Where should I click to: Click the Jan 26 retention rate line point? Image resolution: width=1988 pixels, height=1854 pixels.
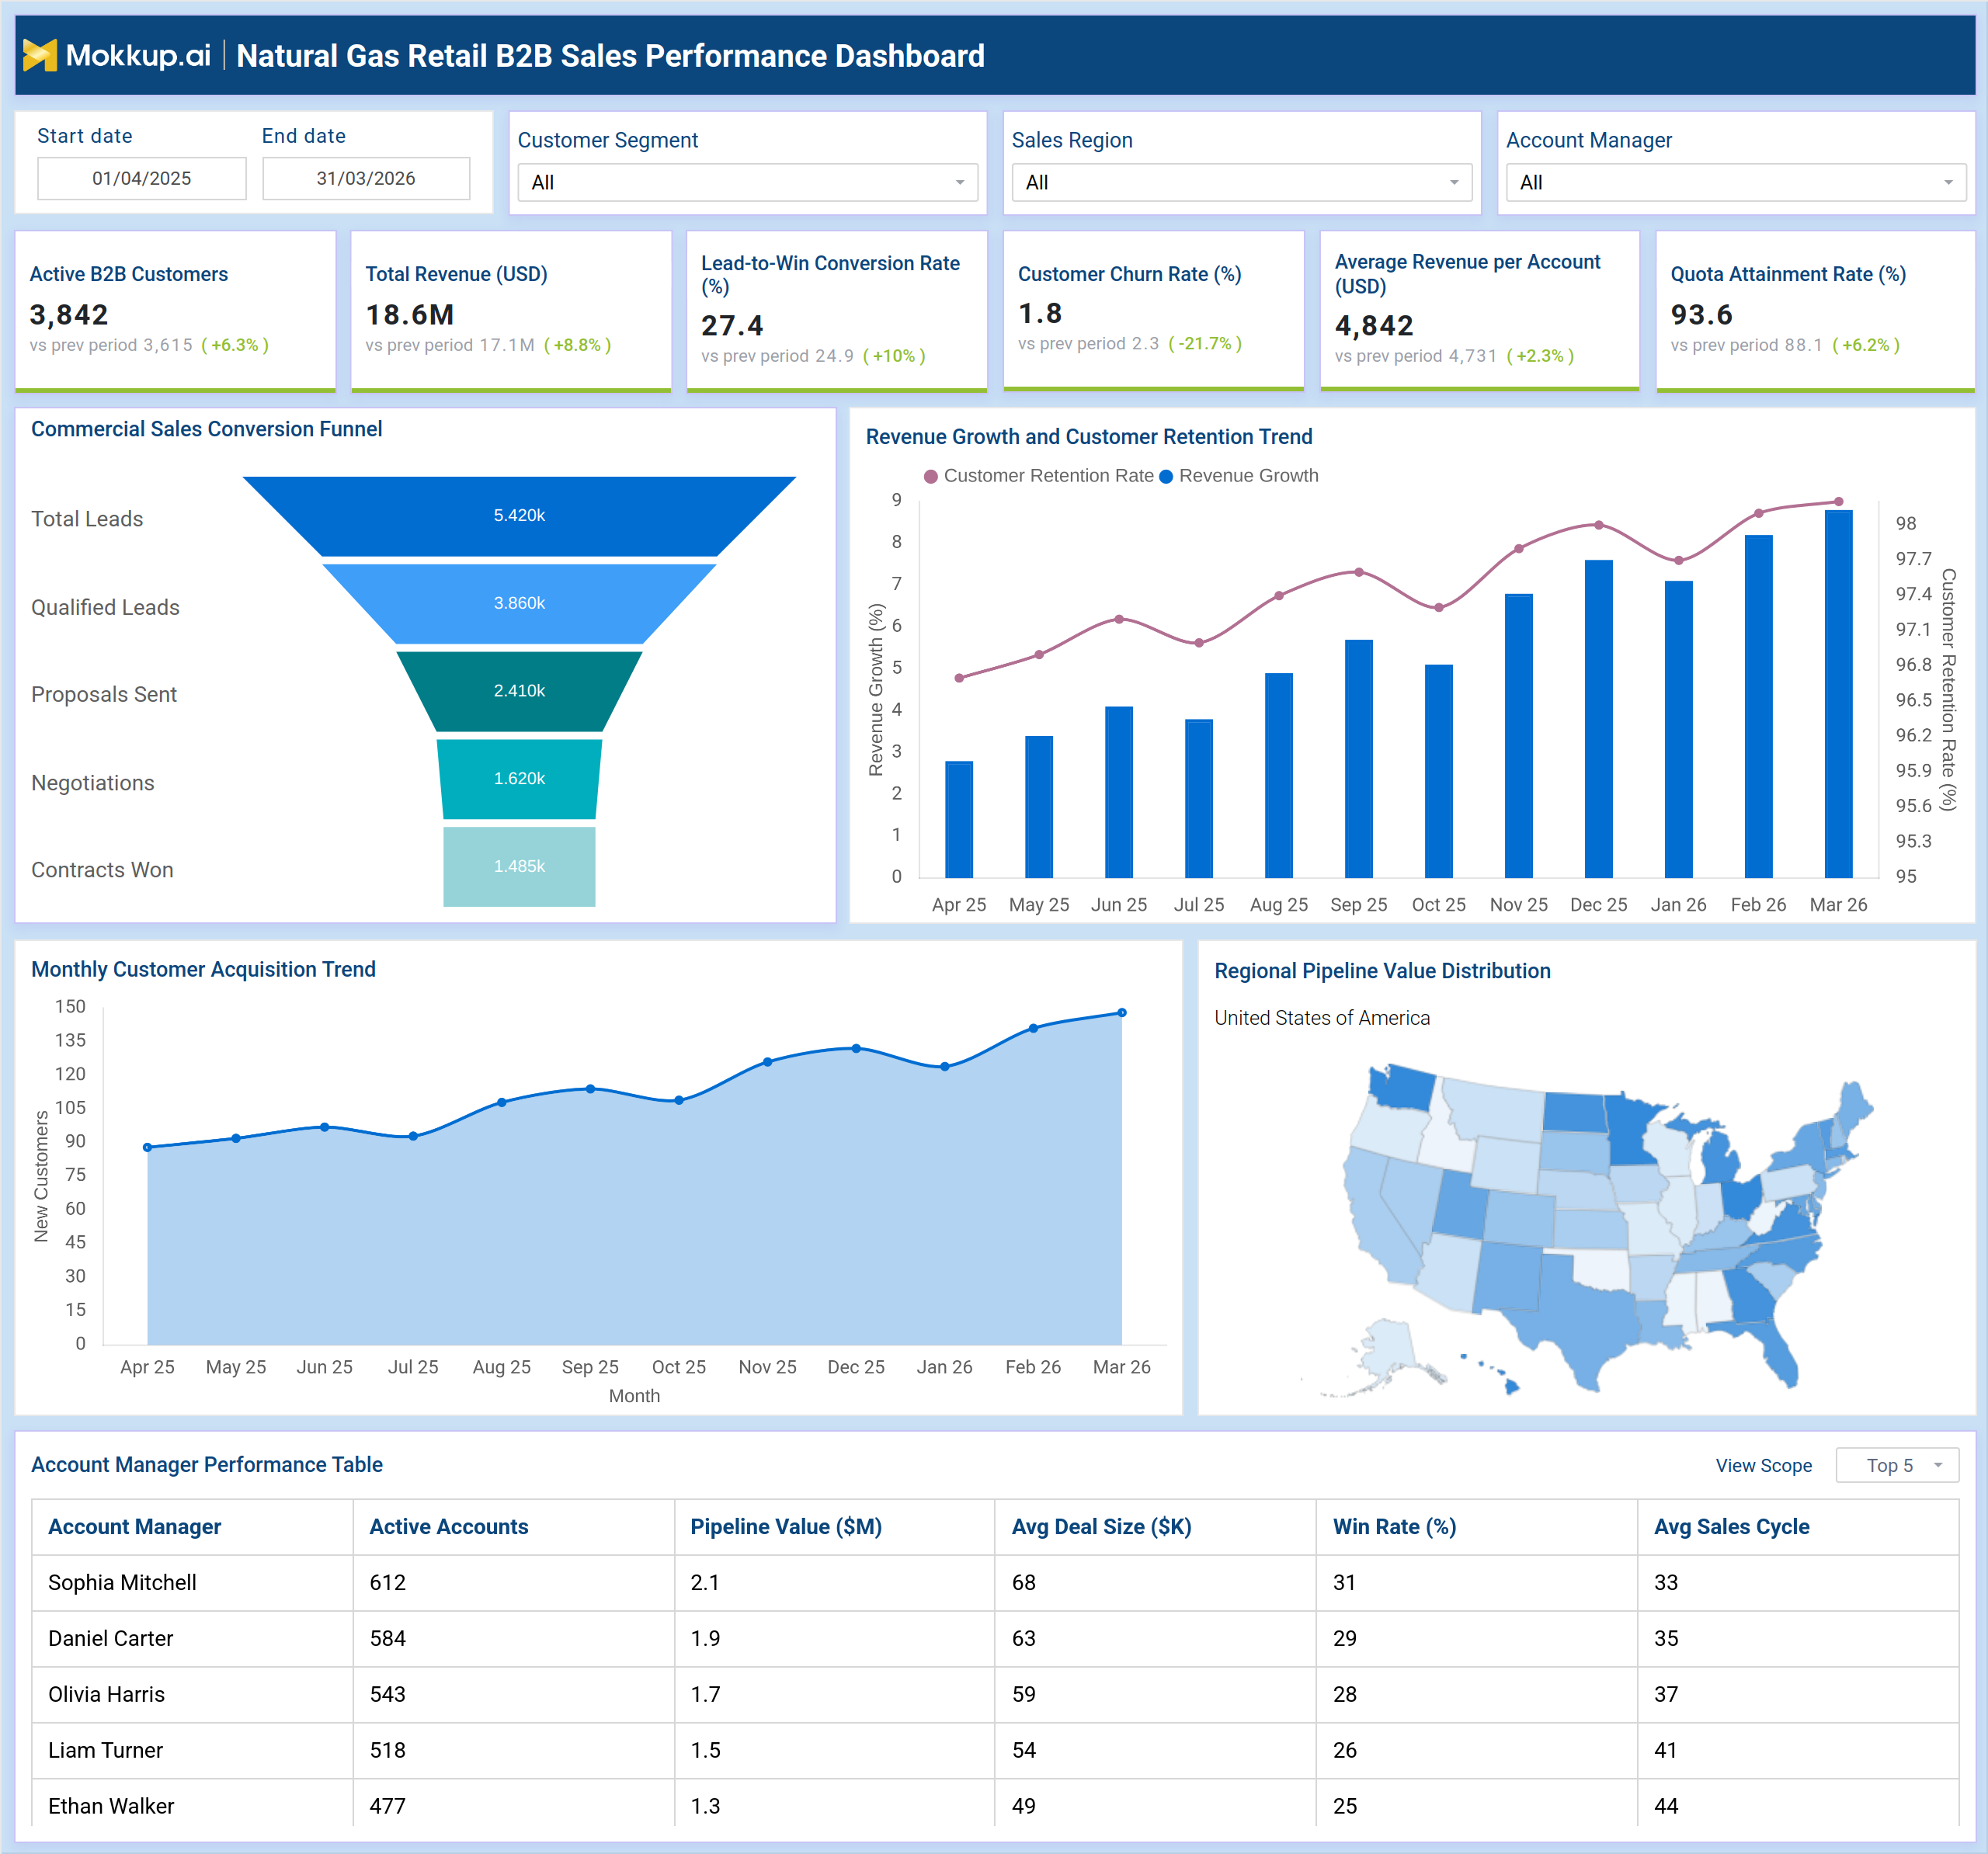(x=1678, y=561)
